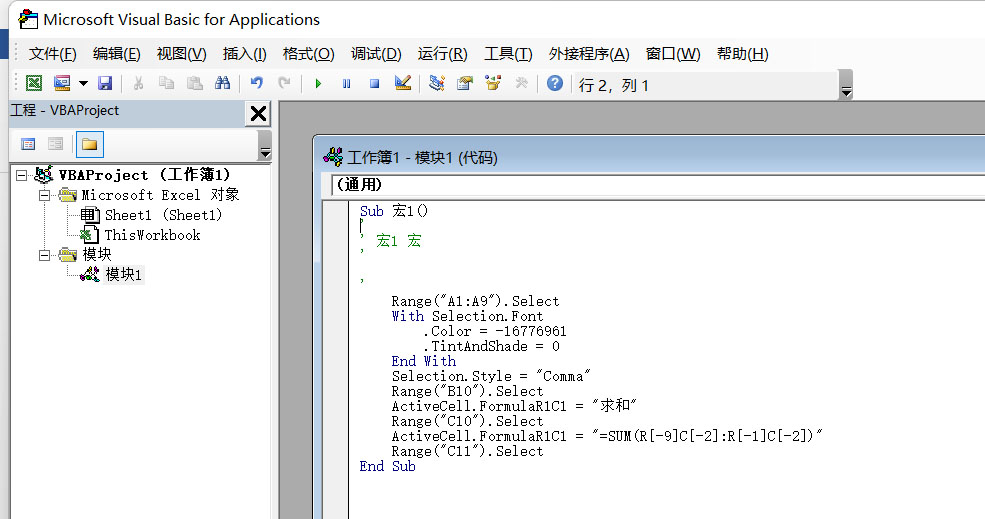Click the .Color = -16776961 line
The width and height of the screenshot is (985, 519).
click(494, 331)
